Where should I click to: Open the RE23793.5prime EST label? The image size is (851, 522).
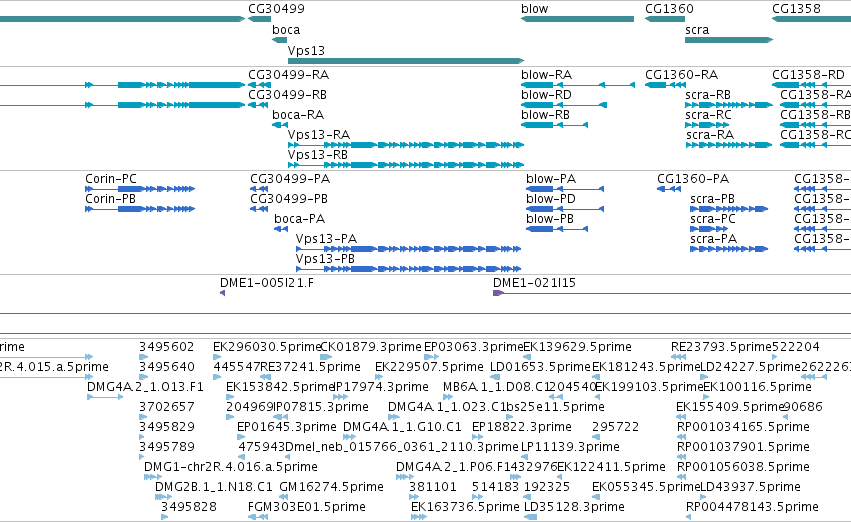(x=721, y=347)
